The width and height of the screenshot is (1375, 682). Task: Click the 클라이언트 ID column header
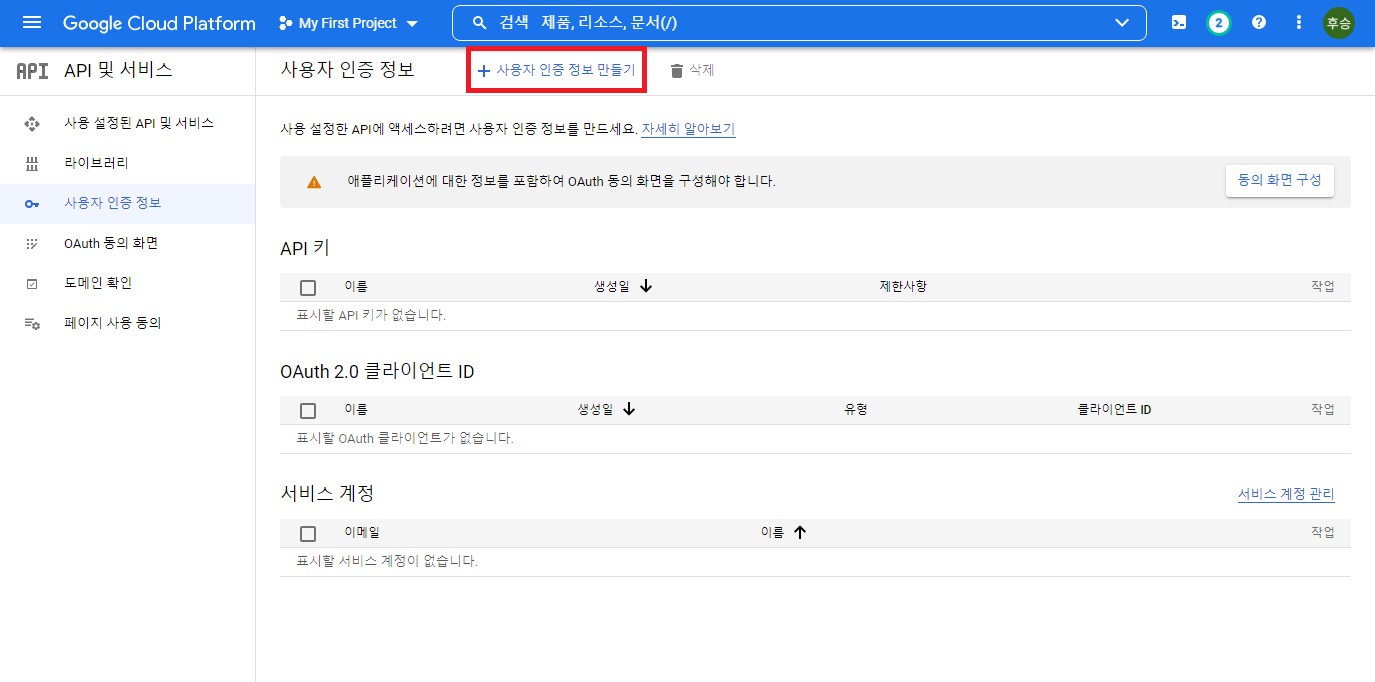pos(1114,410)
